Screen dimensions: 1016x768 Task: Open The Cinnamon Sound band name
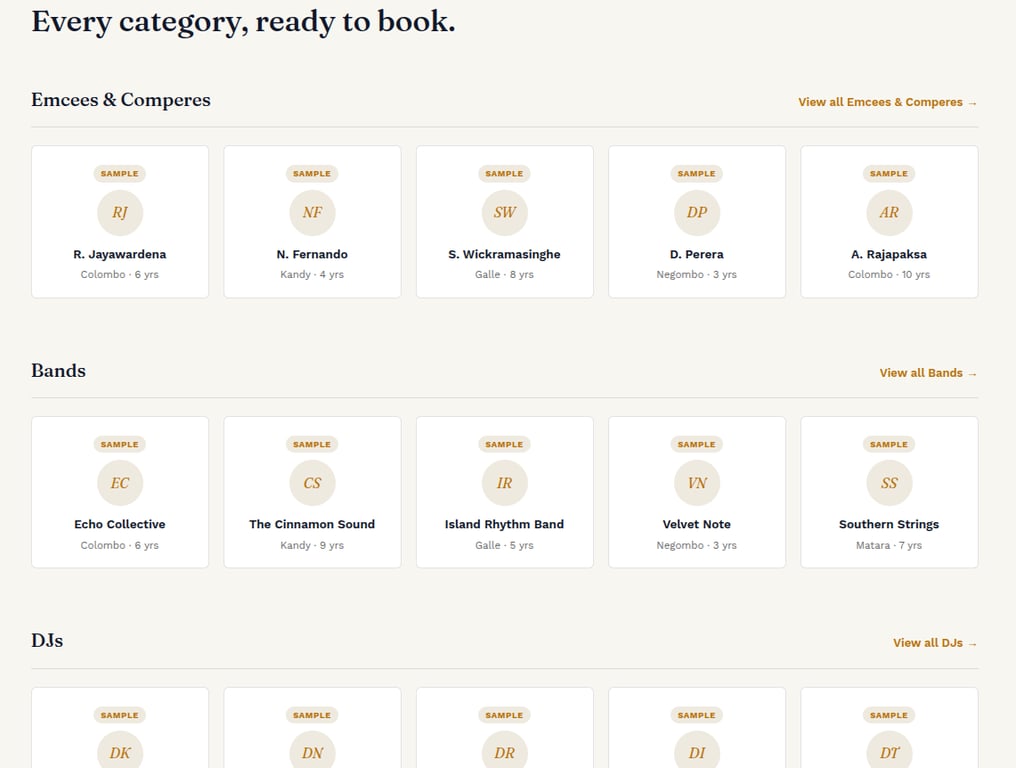click(x=312, y=524)
